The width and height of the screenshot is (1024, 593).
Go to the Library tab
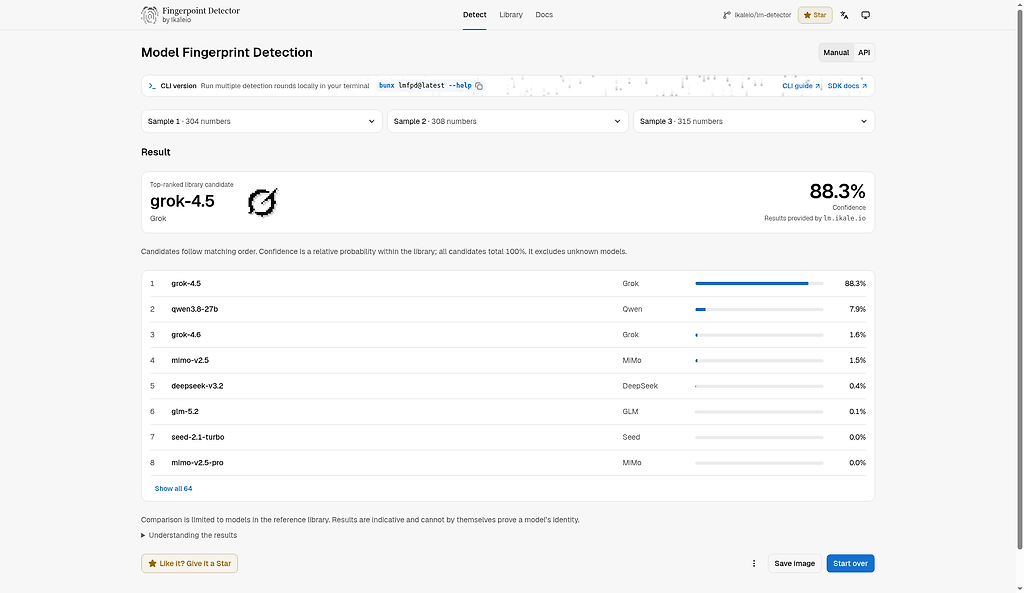[x=511, y=15]
